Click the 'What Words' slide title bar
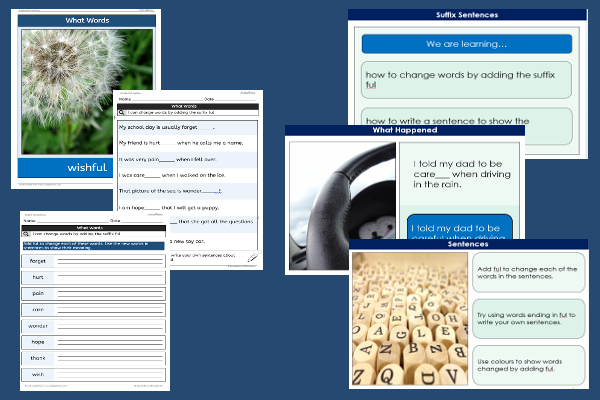This screenshot has height=400, width=600. (87, 21)
